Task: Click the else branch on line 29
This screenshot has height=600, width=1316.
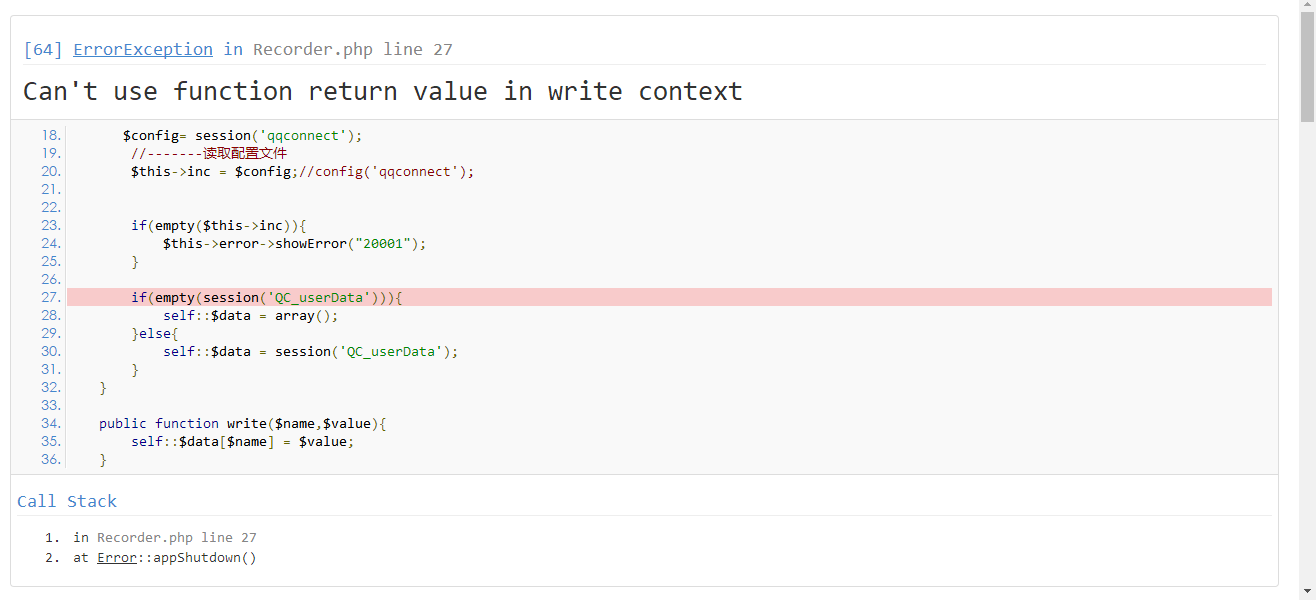Action: pyautogui.click(x=154, y=333)
